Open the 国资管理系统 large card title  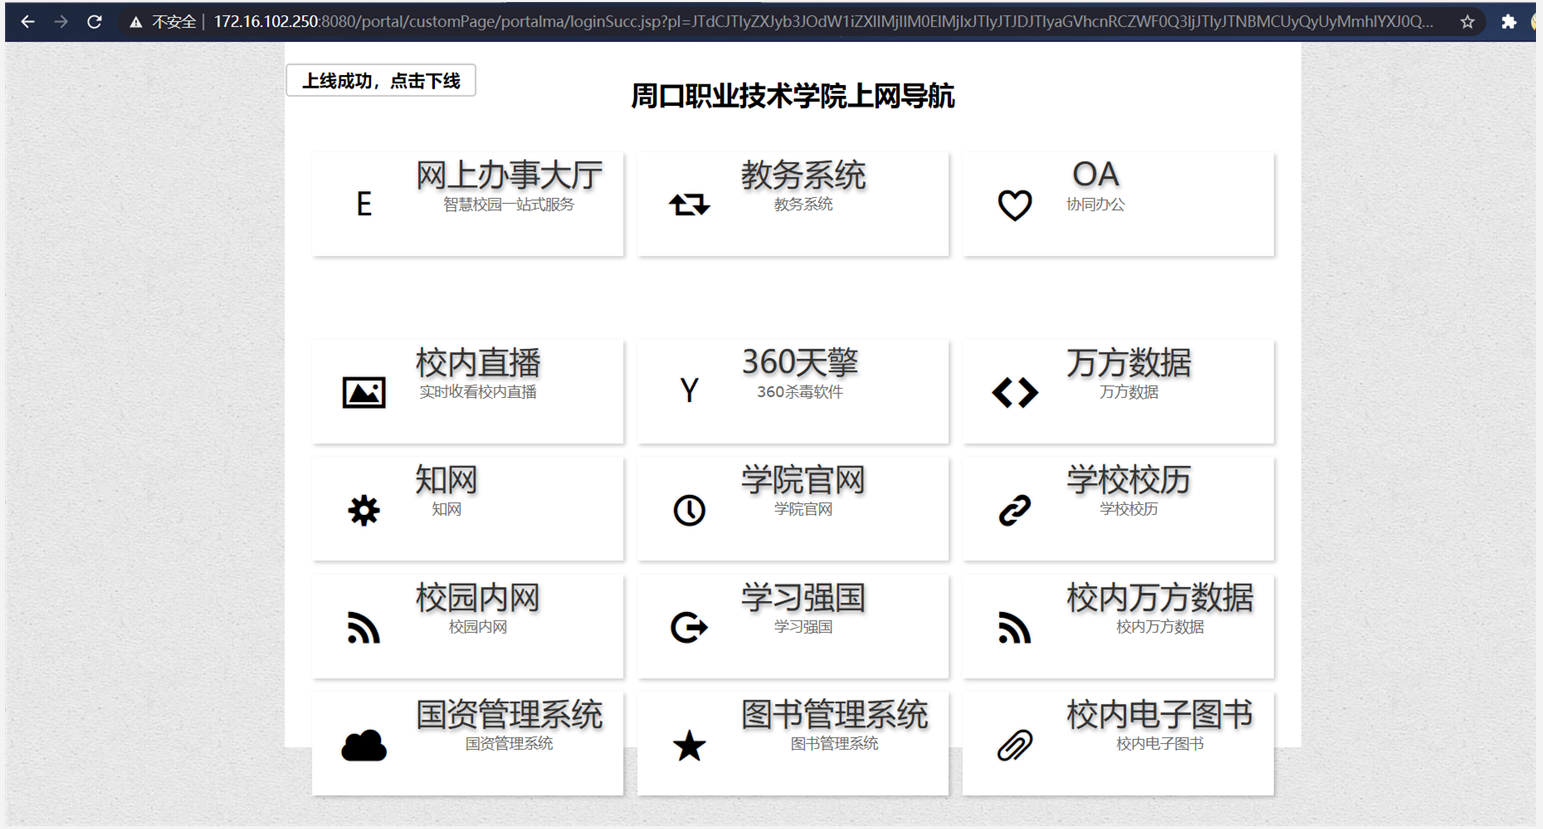coord(509,716)
